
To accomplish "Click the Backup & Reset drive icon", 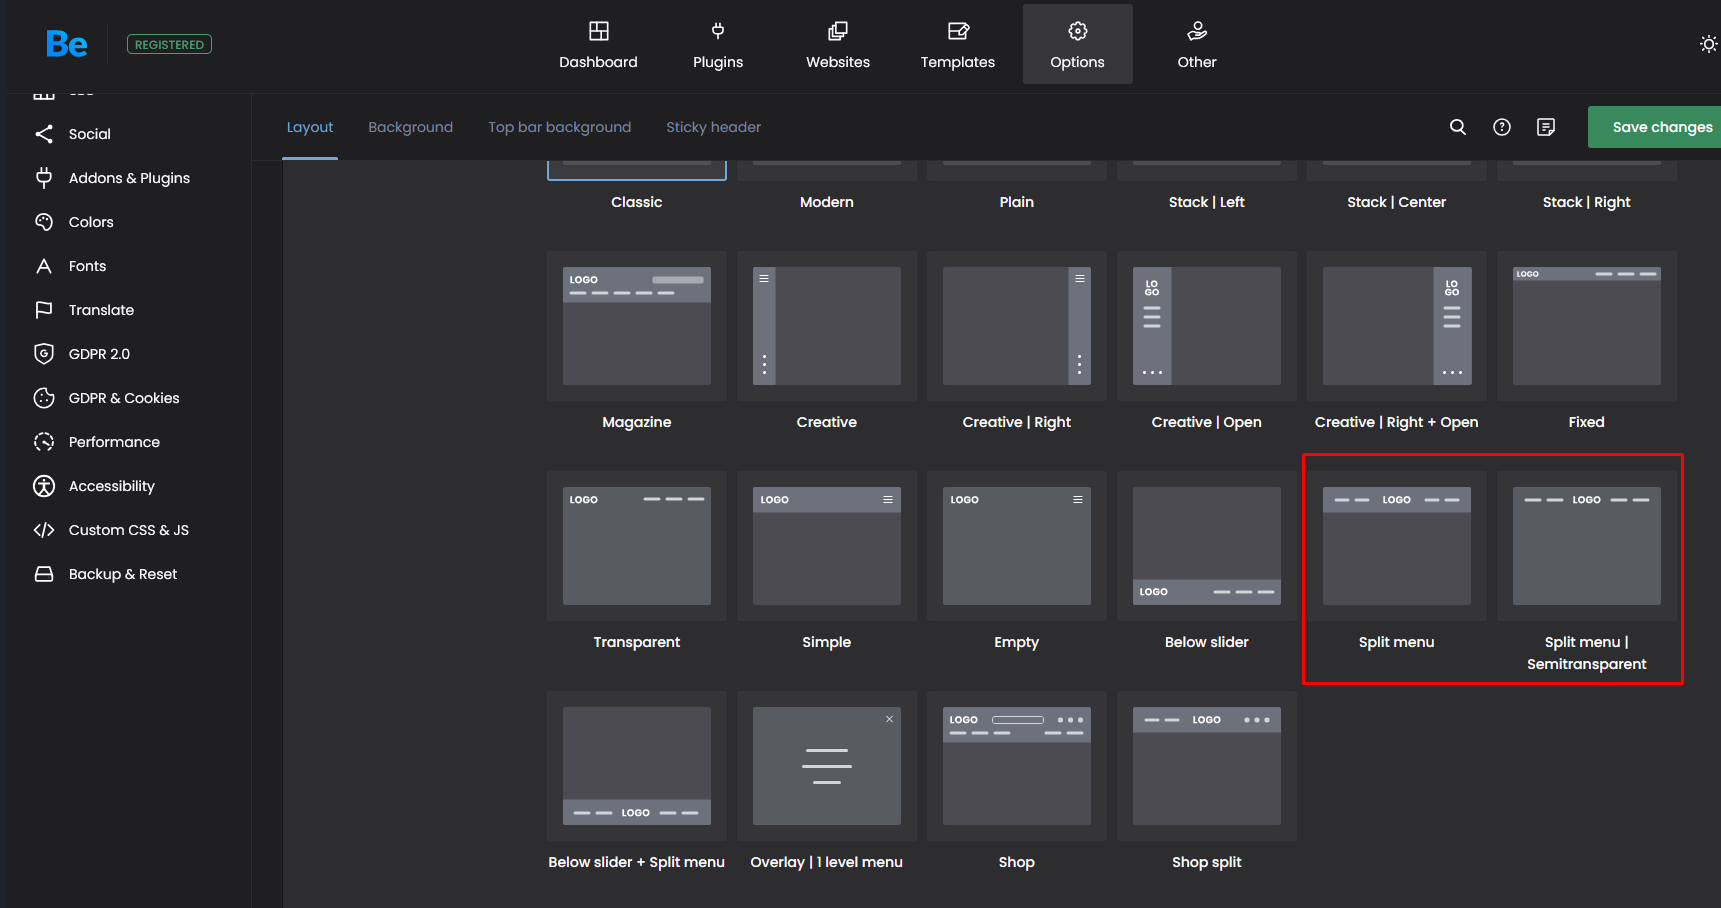I will click(x=44, y=574).
